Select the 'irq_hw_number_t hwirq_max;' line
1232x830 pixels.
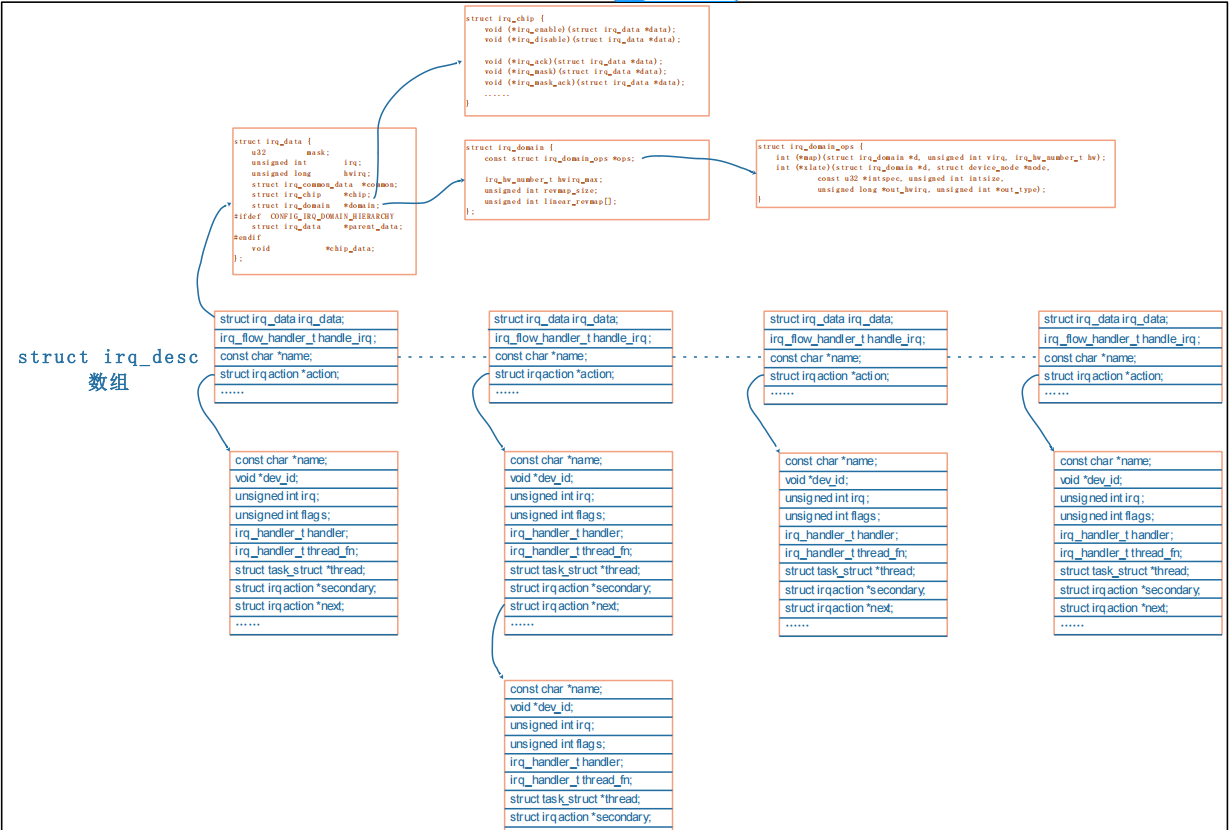pos(542,179)
